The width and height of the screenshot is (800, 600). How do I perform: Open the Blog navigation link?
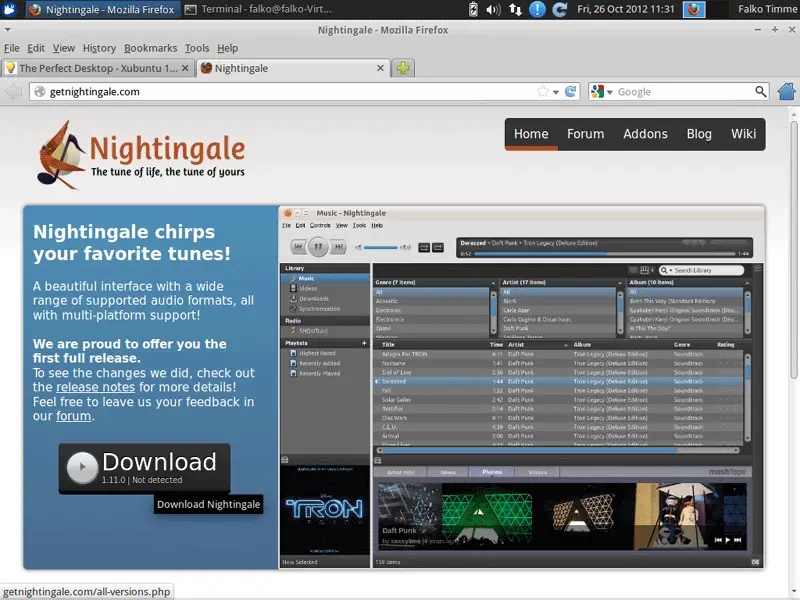tap(699, 134)
